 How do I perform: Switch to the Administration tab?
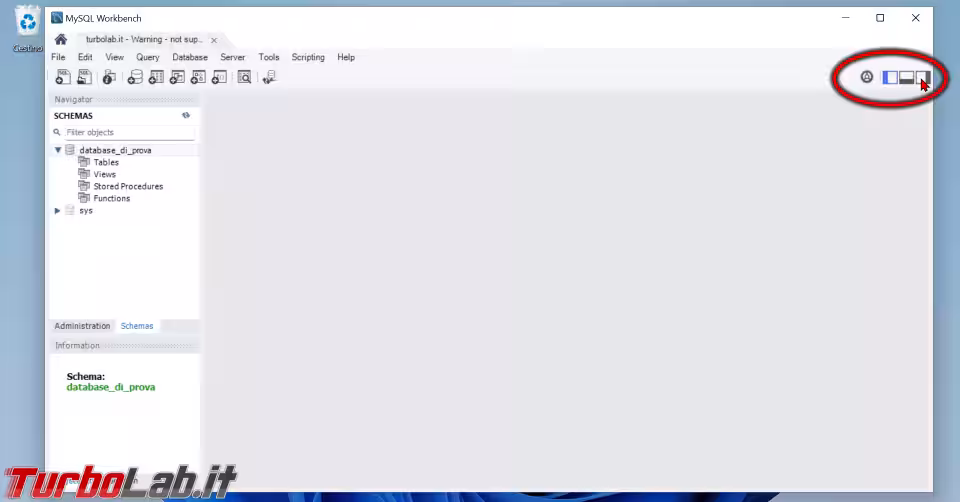pos(82,326)
